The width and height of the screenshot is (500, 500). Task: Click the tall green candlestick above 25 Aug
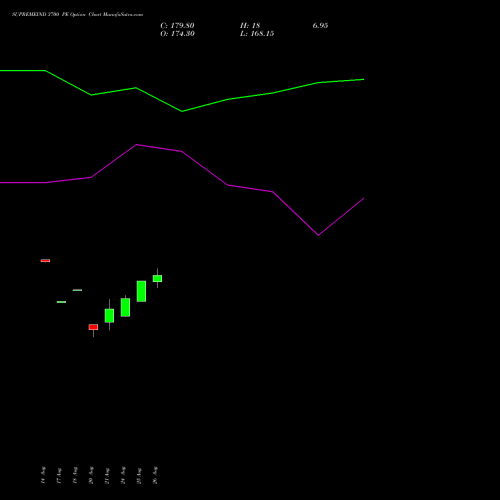point(141,291)
